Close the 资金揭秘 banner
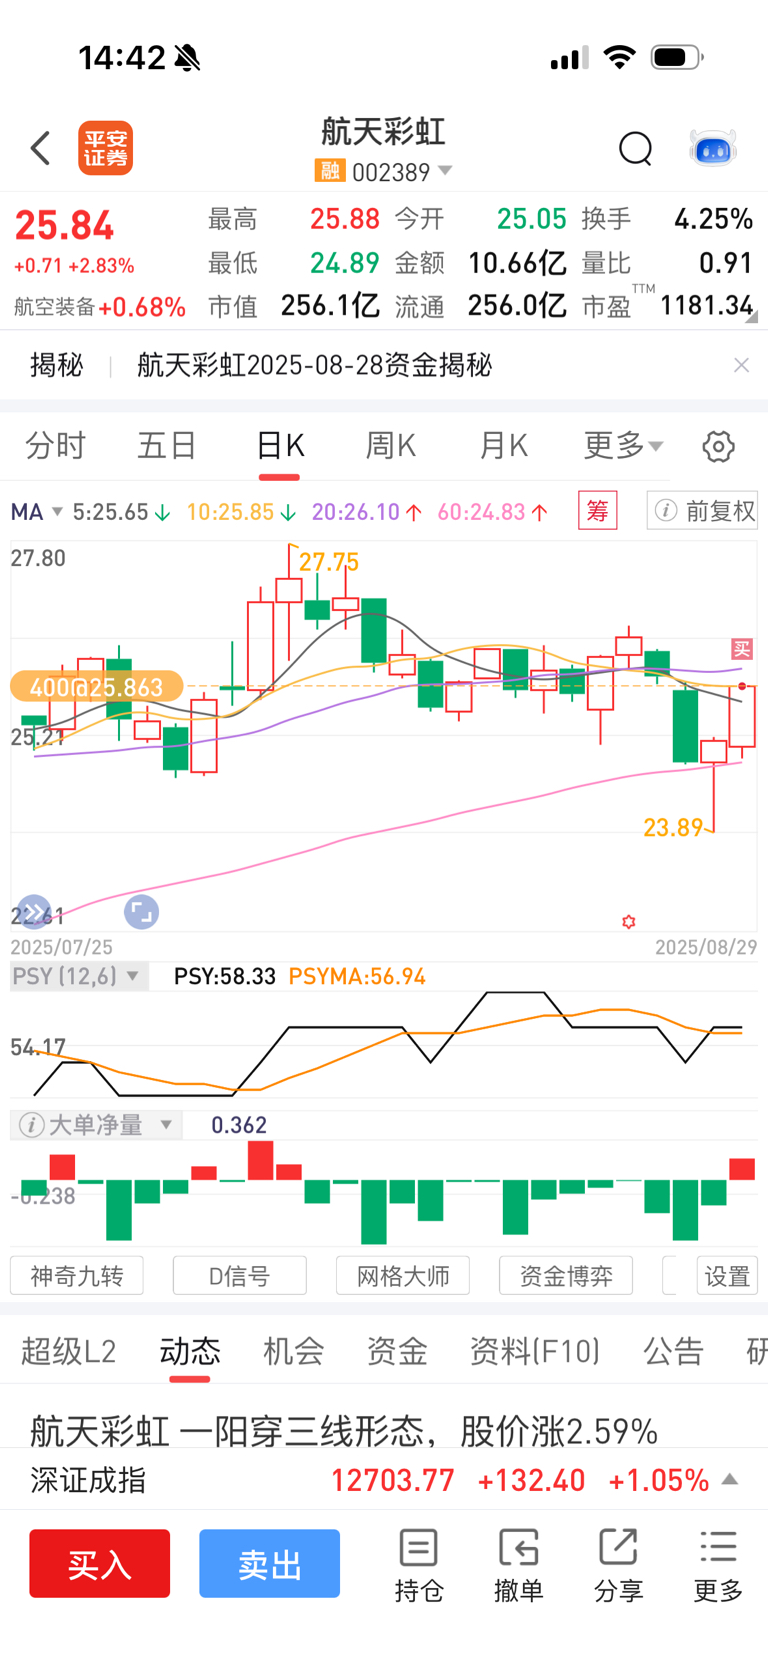769x1665 pixels. click(741, 365)
